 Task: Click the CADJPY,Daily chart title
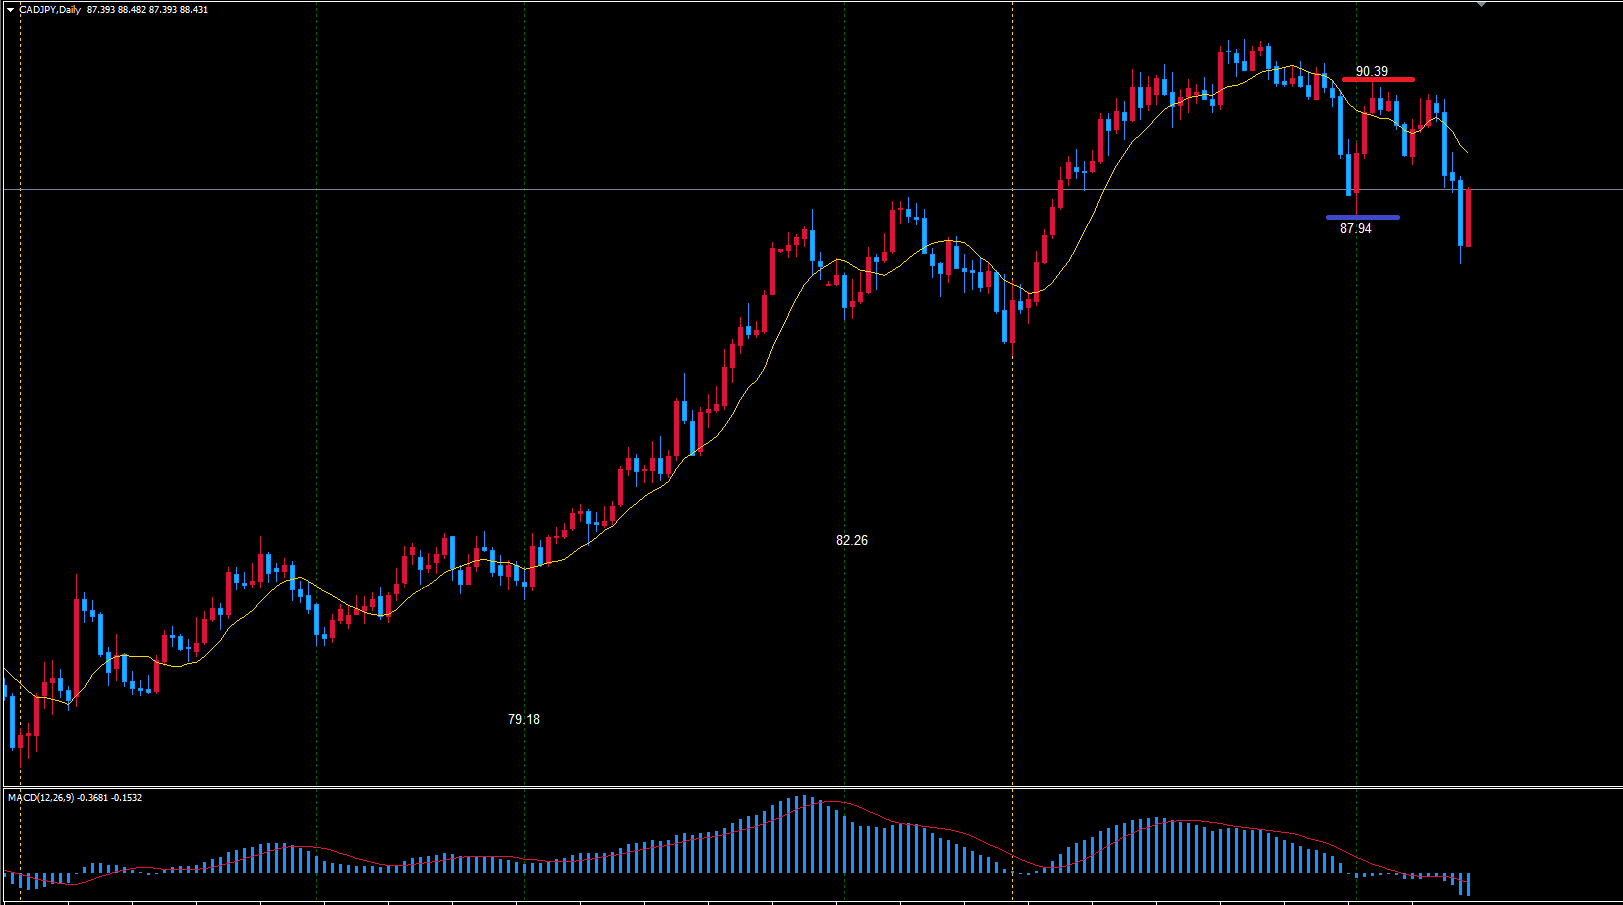(50, 10)
